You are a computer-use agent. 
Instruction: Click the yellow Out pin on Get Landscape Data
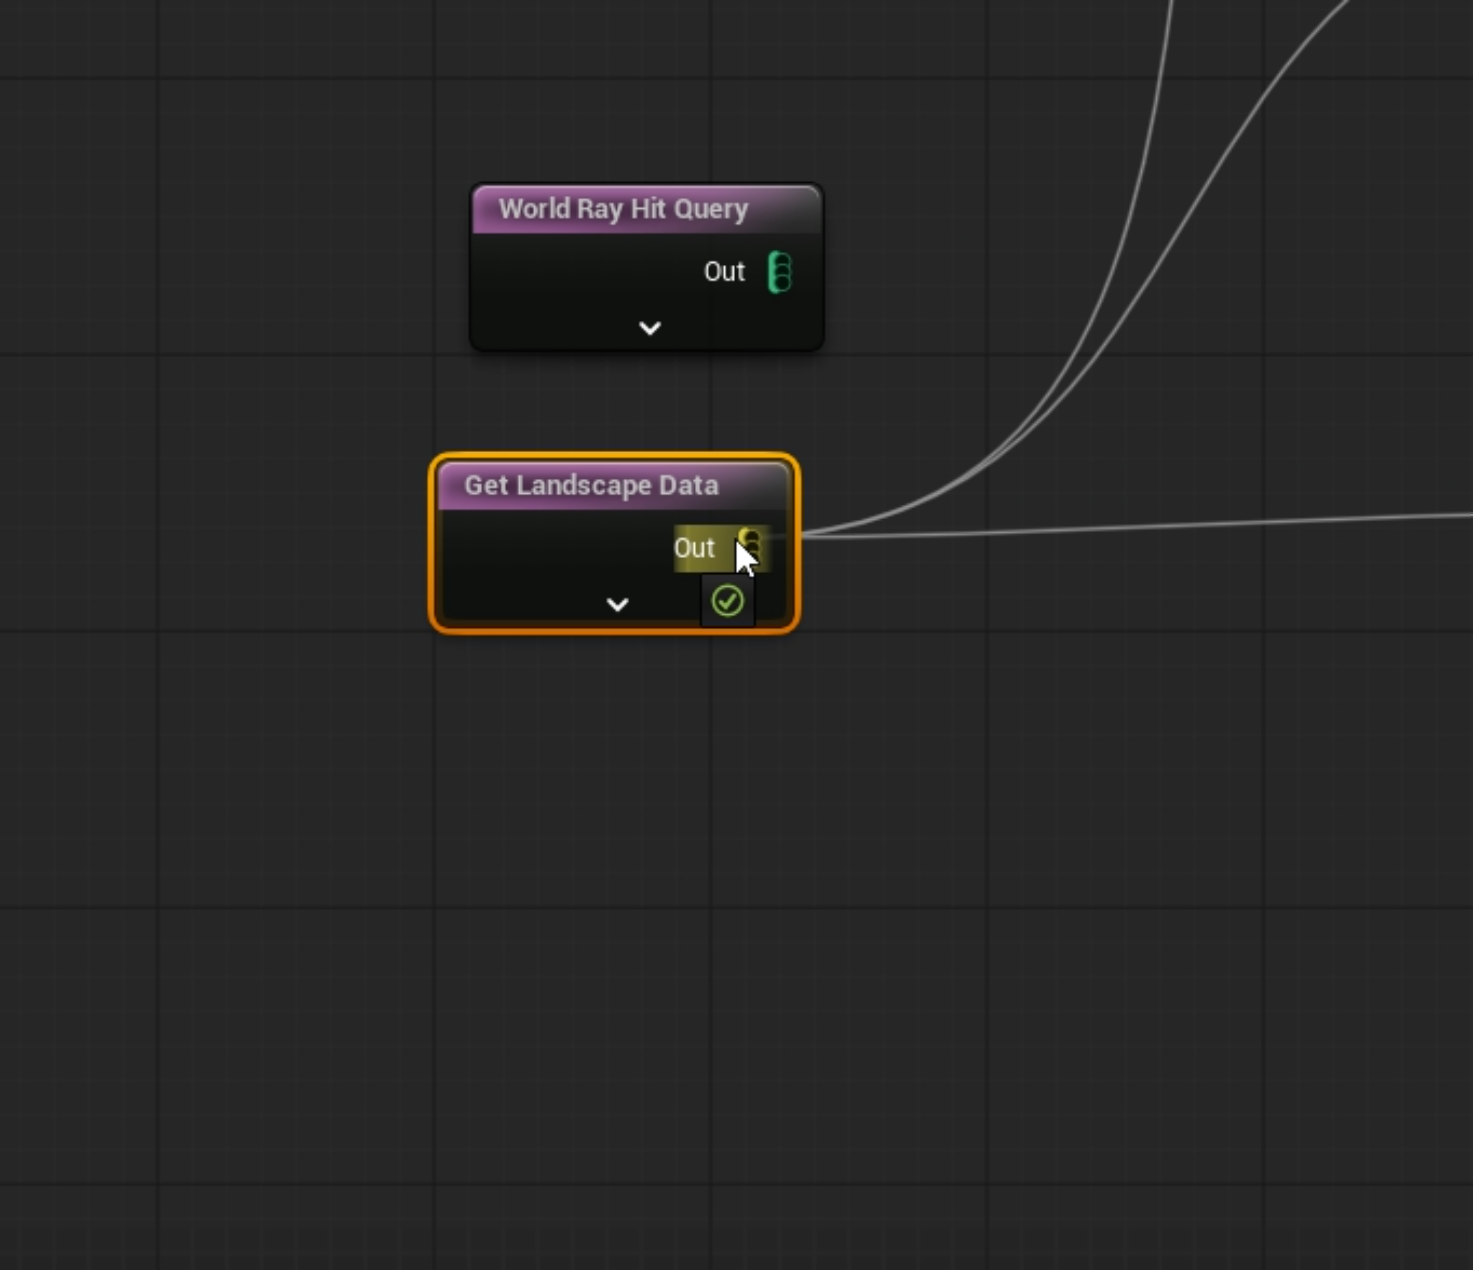point(750,546)
